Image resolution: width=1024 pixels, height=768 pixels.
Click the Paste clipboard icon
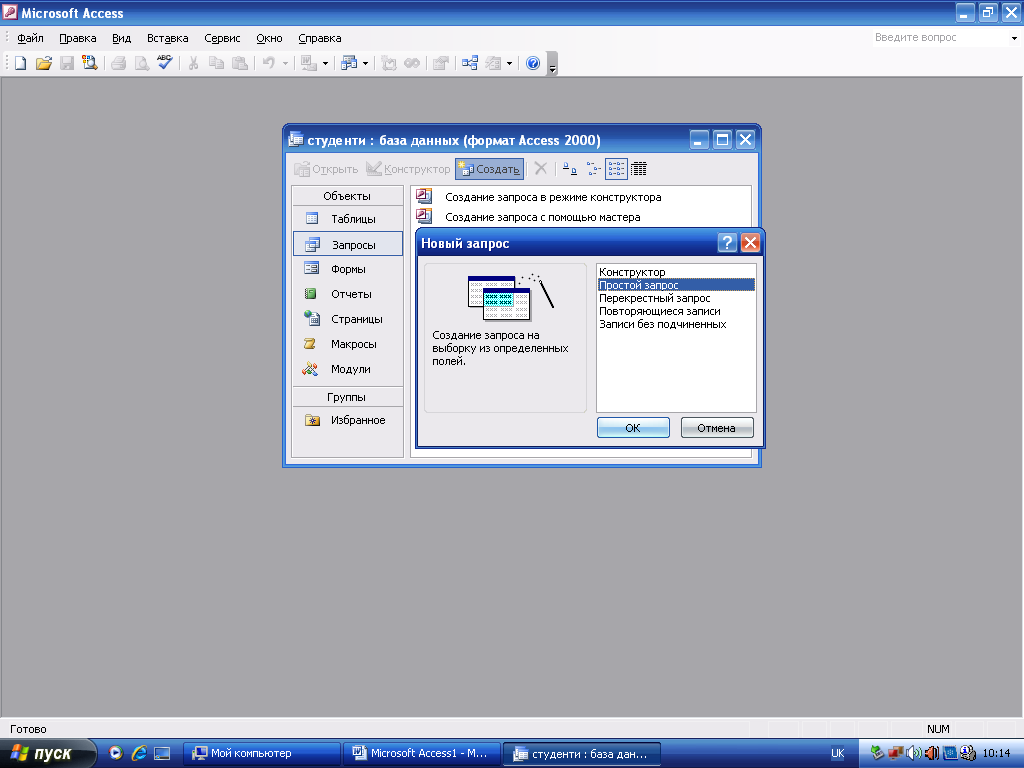240,63
